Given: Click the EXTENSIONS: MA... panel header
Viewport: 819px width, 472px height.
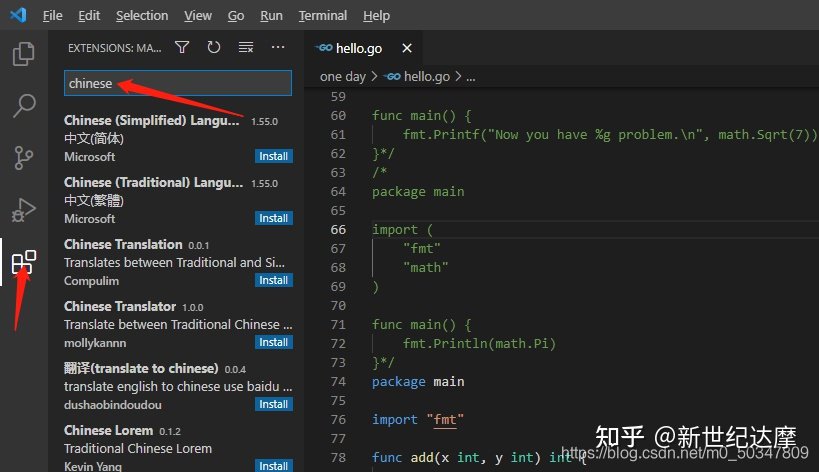Looking at the screenshot, I should point(115,48).
